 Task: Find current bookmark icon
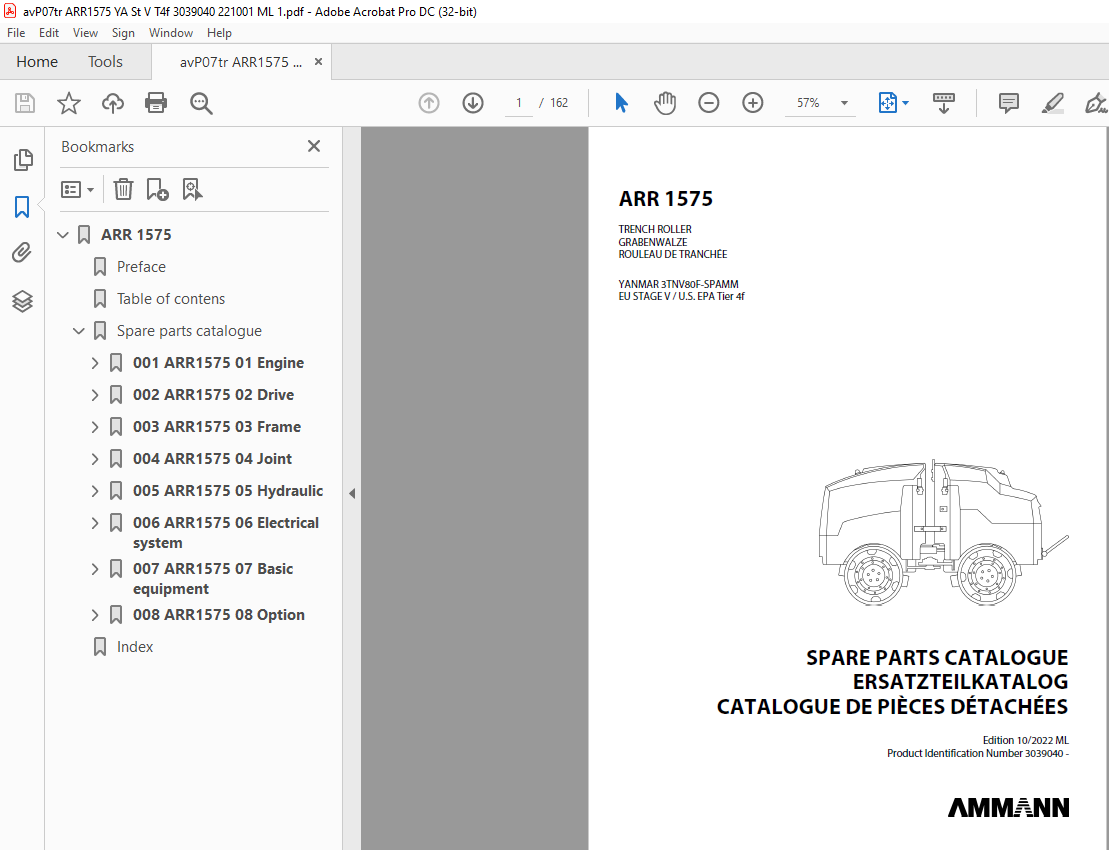pyautogui.click(x=192, y=190)
